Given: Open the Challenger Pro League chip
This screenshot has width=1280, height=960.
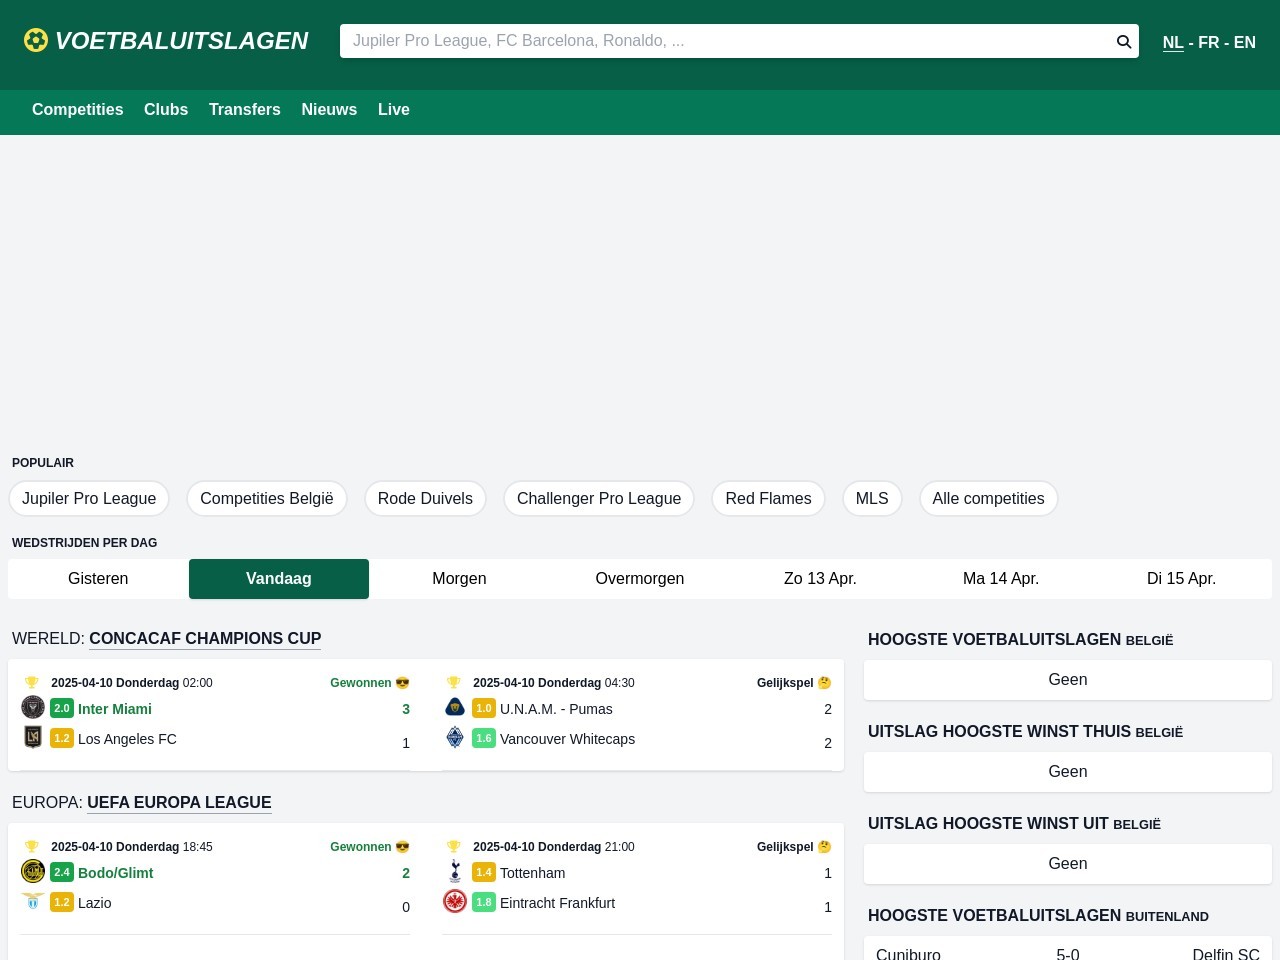Looking at the screenshot, I should 599,499.
